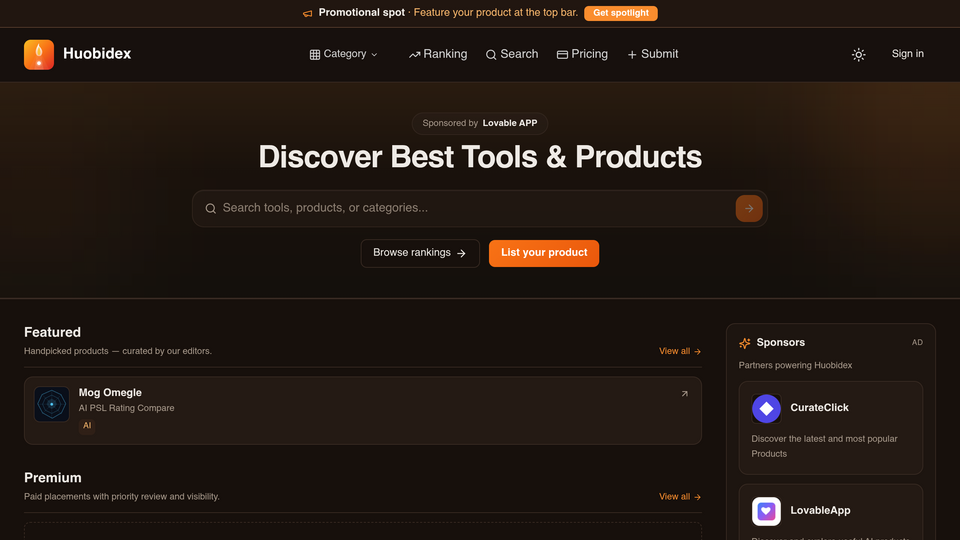Click the Get spotlight button
Screen dimensions: 960x540
(621, 13)
